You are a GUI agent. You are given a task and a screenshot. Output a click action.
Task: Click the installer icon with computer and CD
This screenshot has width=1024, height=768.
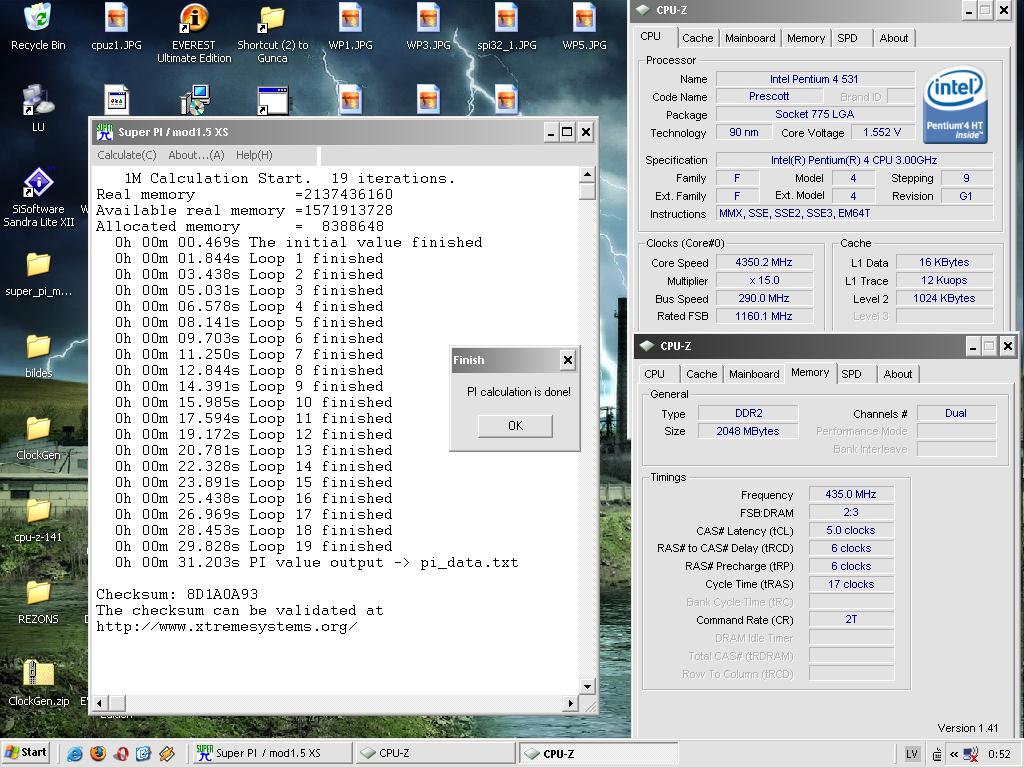[x=194, y=100]
